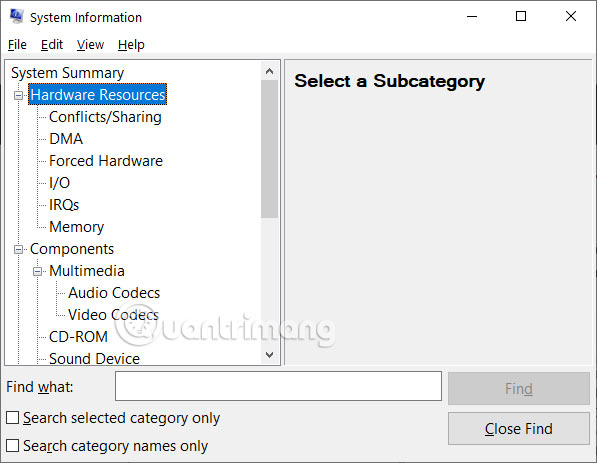Screen dimensions: 597x463
Task: Select the DMA subcategory
Action: coord(66,139)
